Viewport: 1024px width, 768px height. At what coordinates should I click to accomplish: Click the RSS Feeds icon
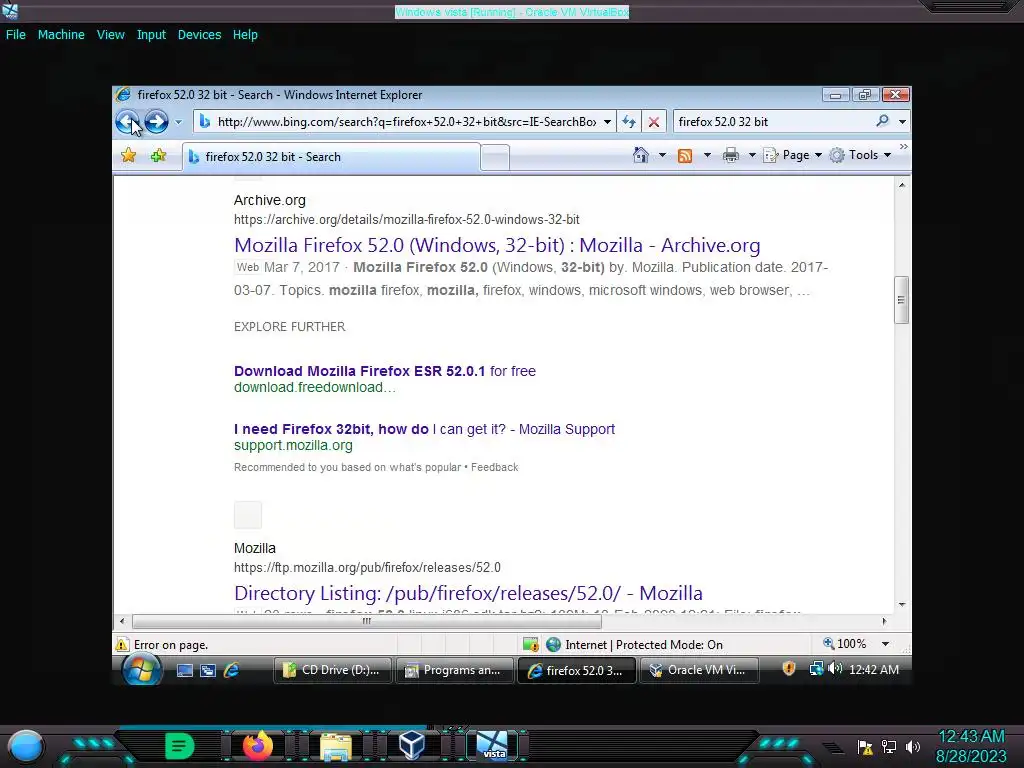pyautogui.click(x=685, y=155)
